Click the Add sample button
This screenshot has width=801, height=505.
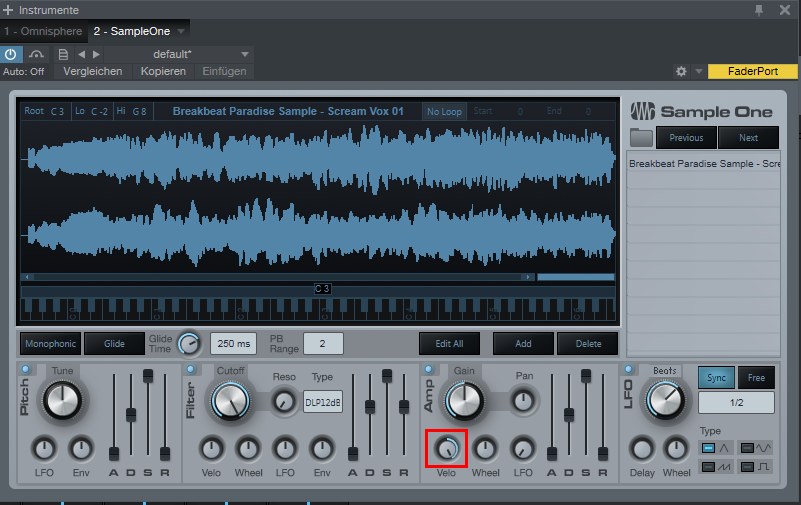(523, 344)
